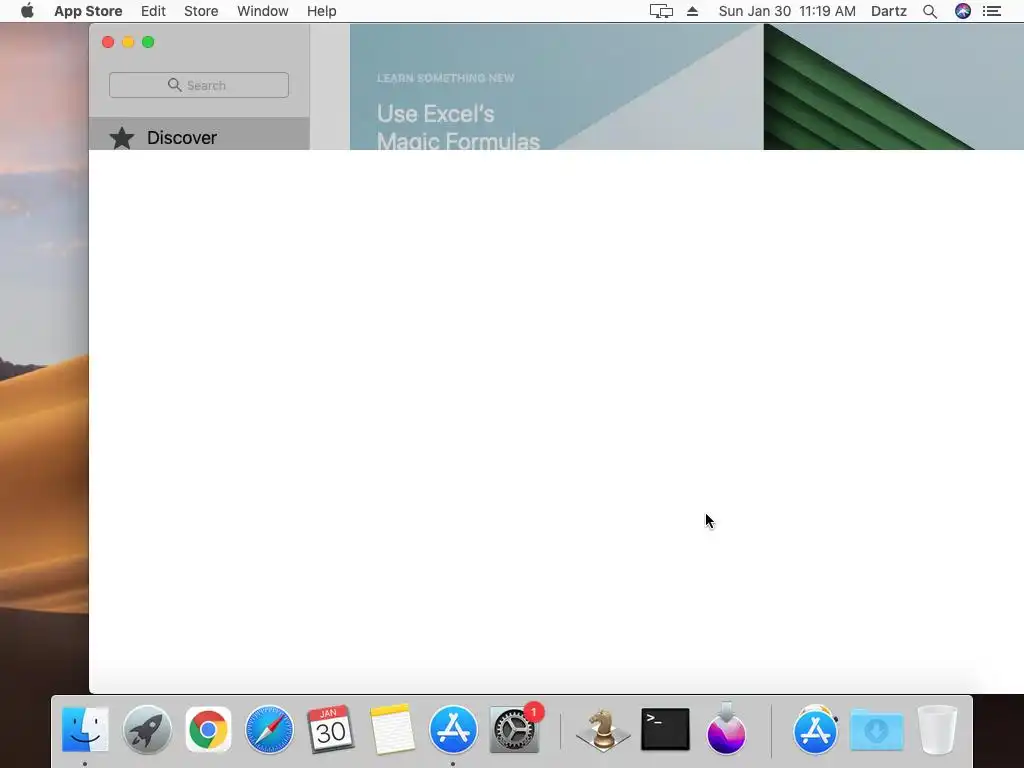Screen dimensions: 1024x768
Task: Open Terminal from the Dock
Action: 665,729
